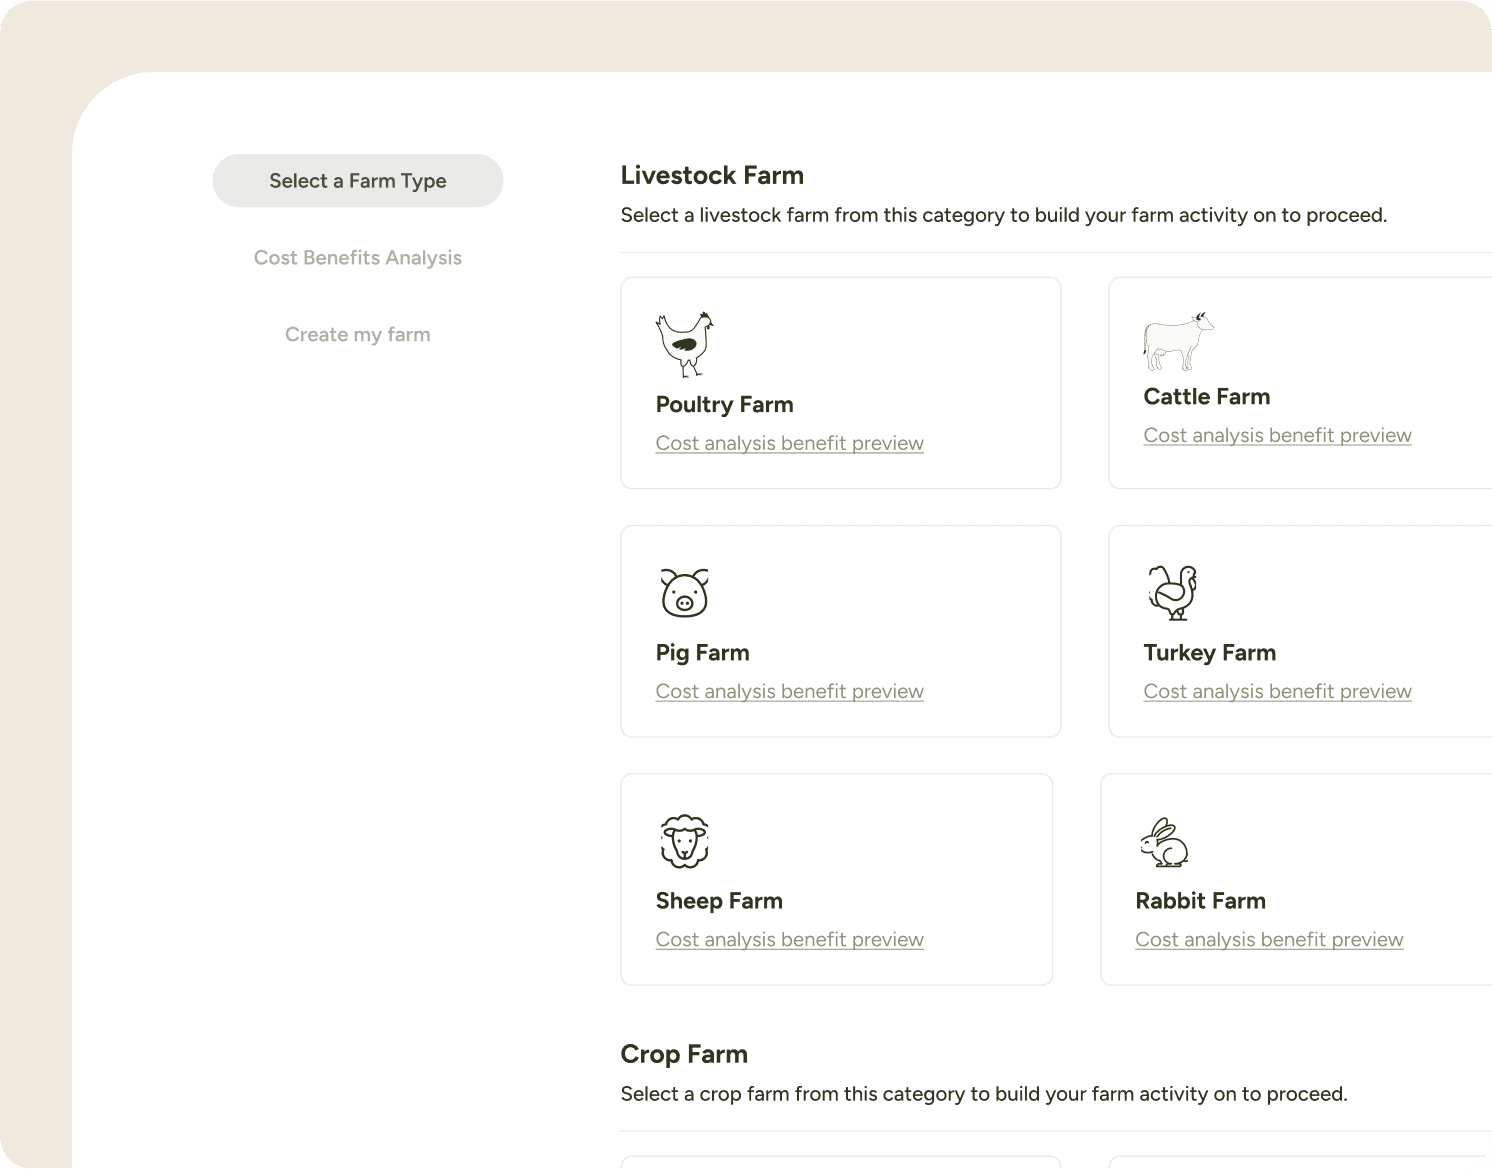Image resolution: width=1492 pixels, height=1169 pixels.
Task: Open the Create my farm step
Action: click(358, 335)
